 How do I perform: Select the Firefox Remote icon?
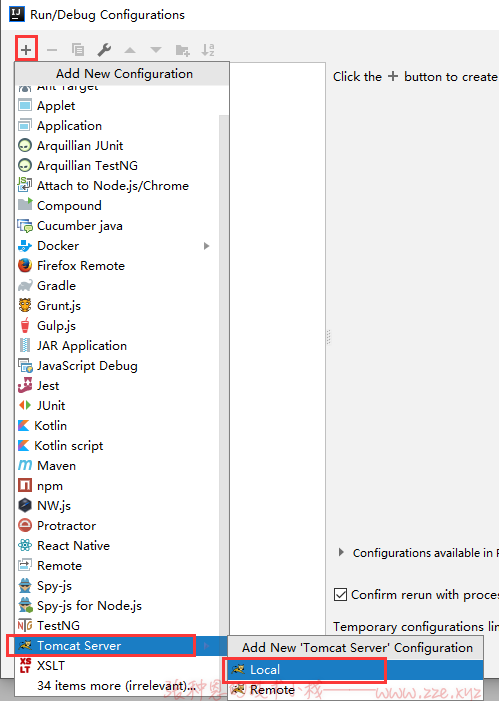(x=25, y=266)
